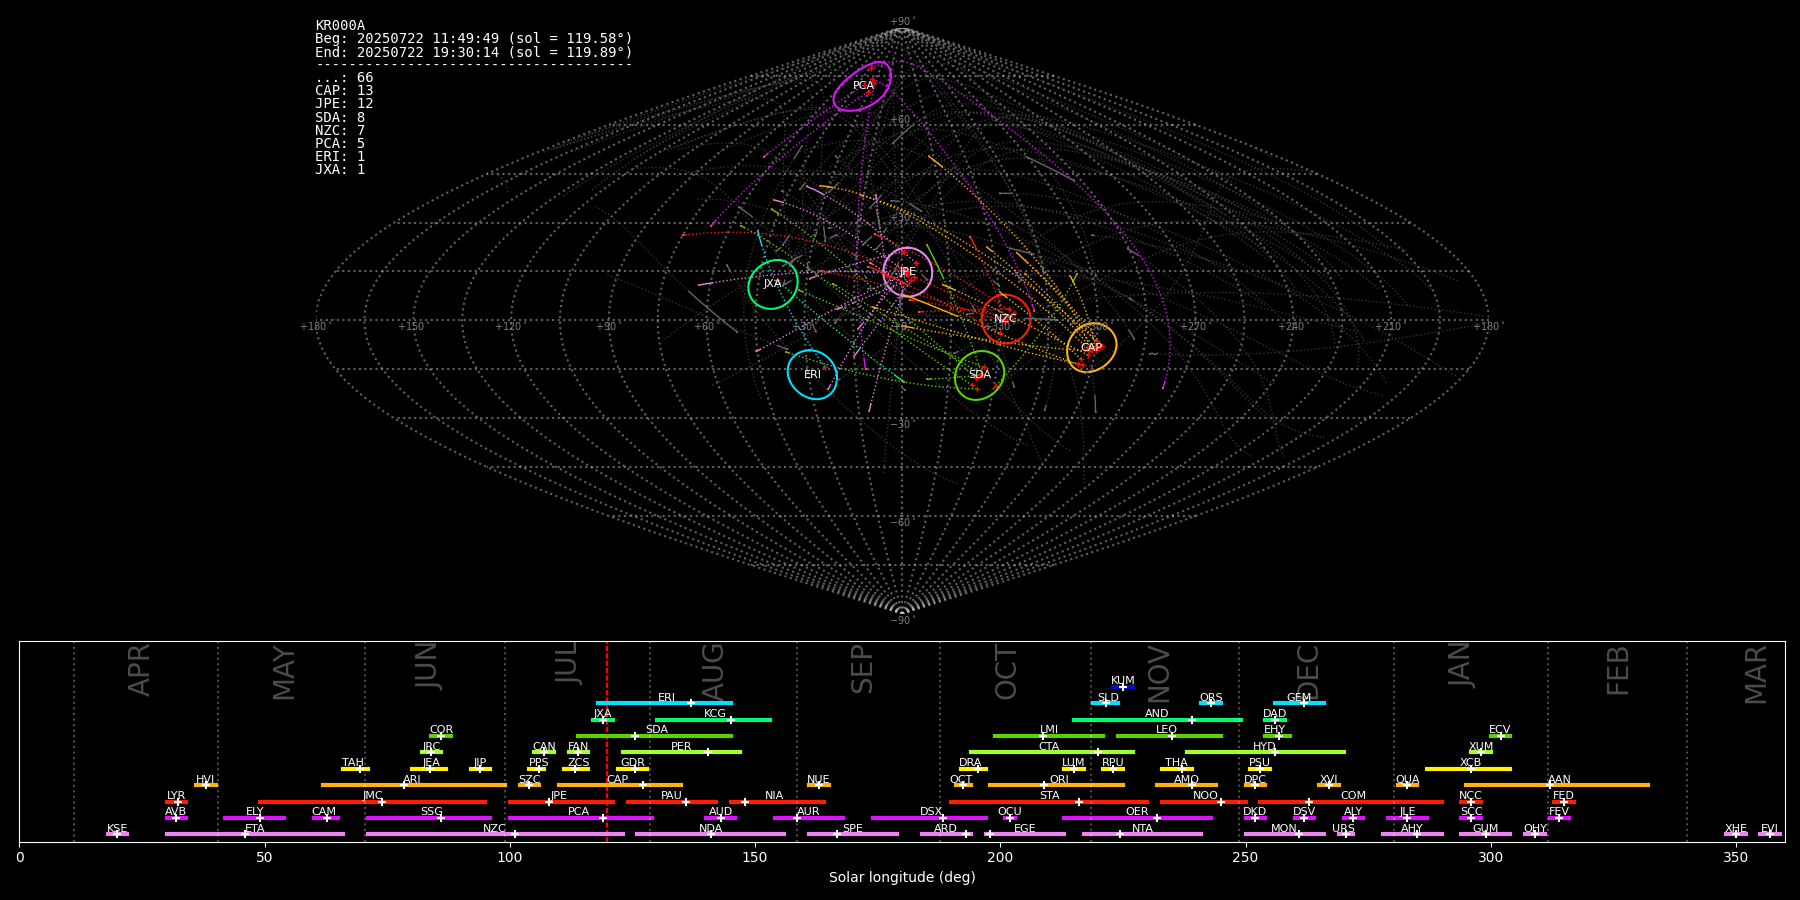Click the ECV shower label in timeline

pyautogui.click(x=1500, y=730)
